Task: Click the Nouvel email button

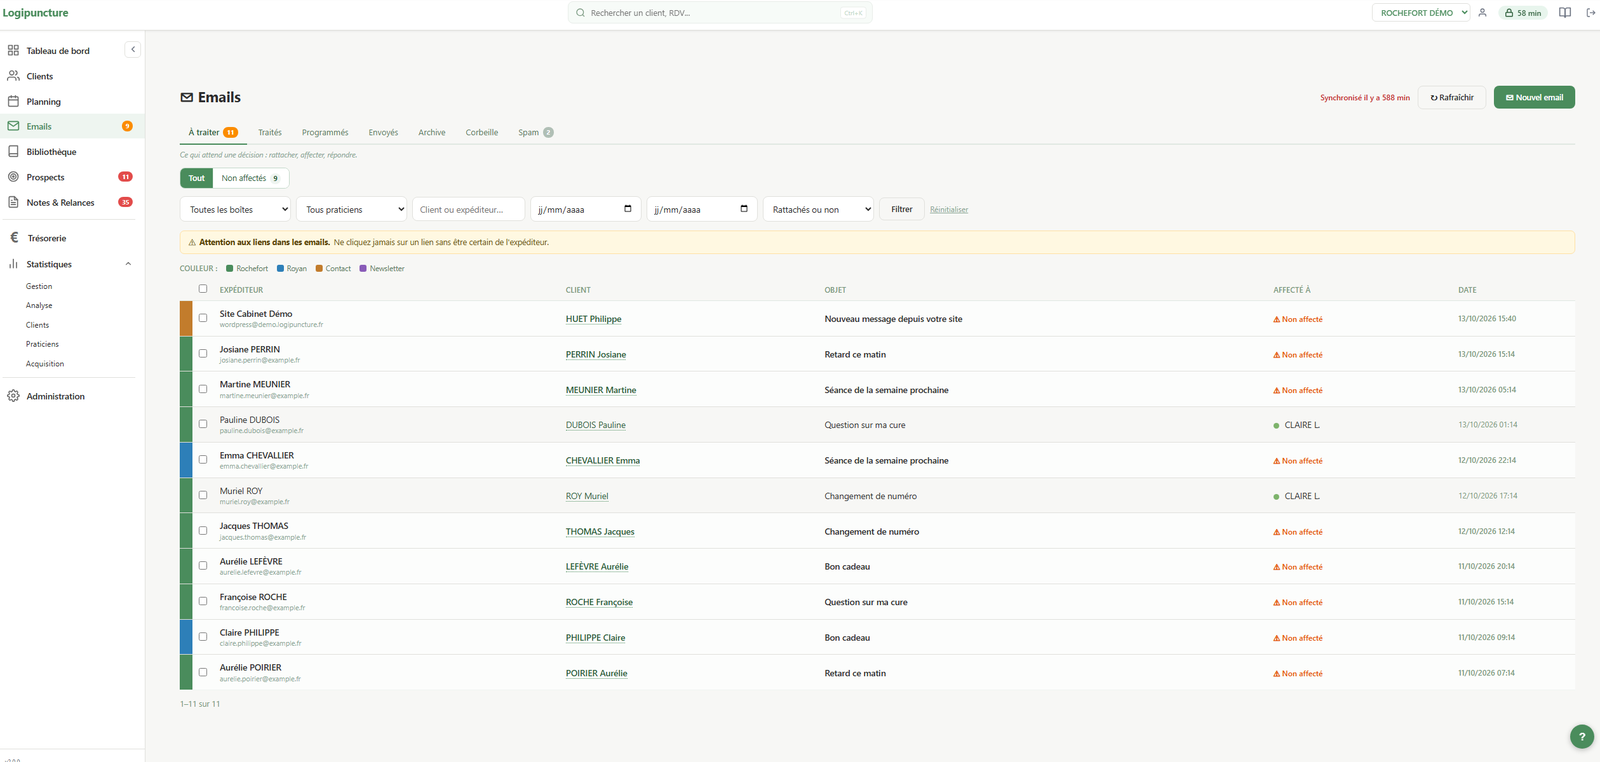Action: [1534, 97]
